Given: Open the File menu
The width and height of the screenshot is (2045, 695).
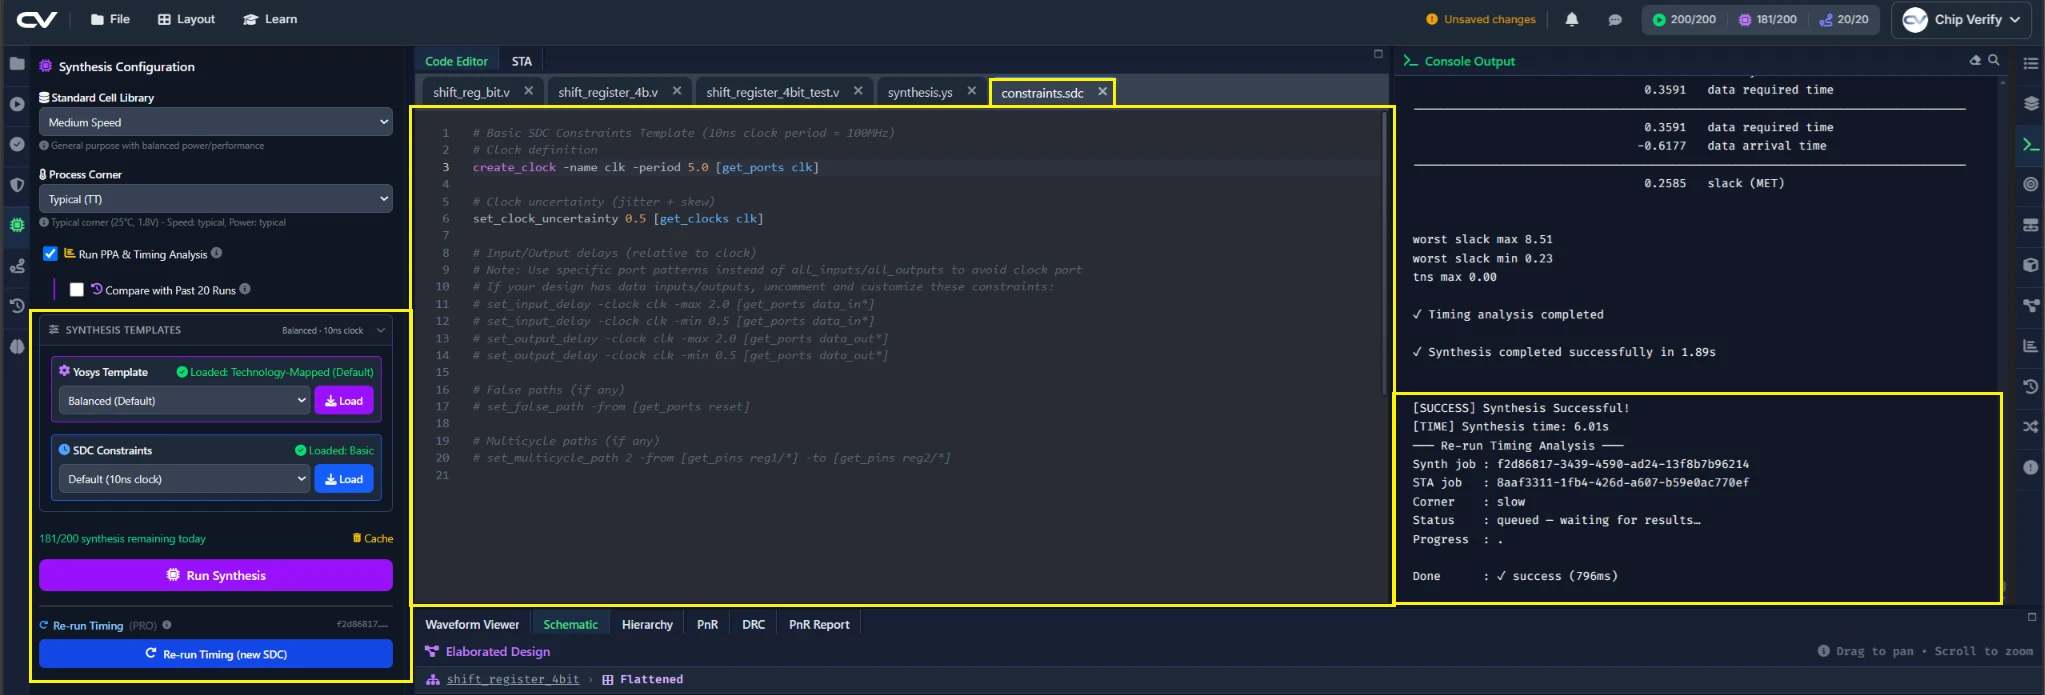Looking at the screenshot, I should (x=110, y=19).
